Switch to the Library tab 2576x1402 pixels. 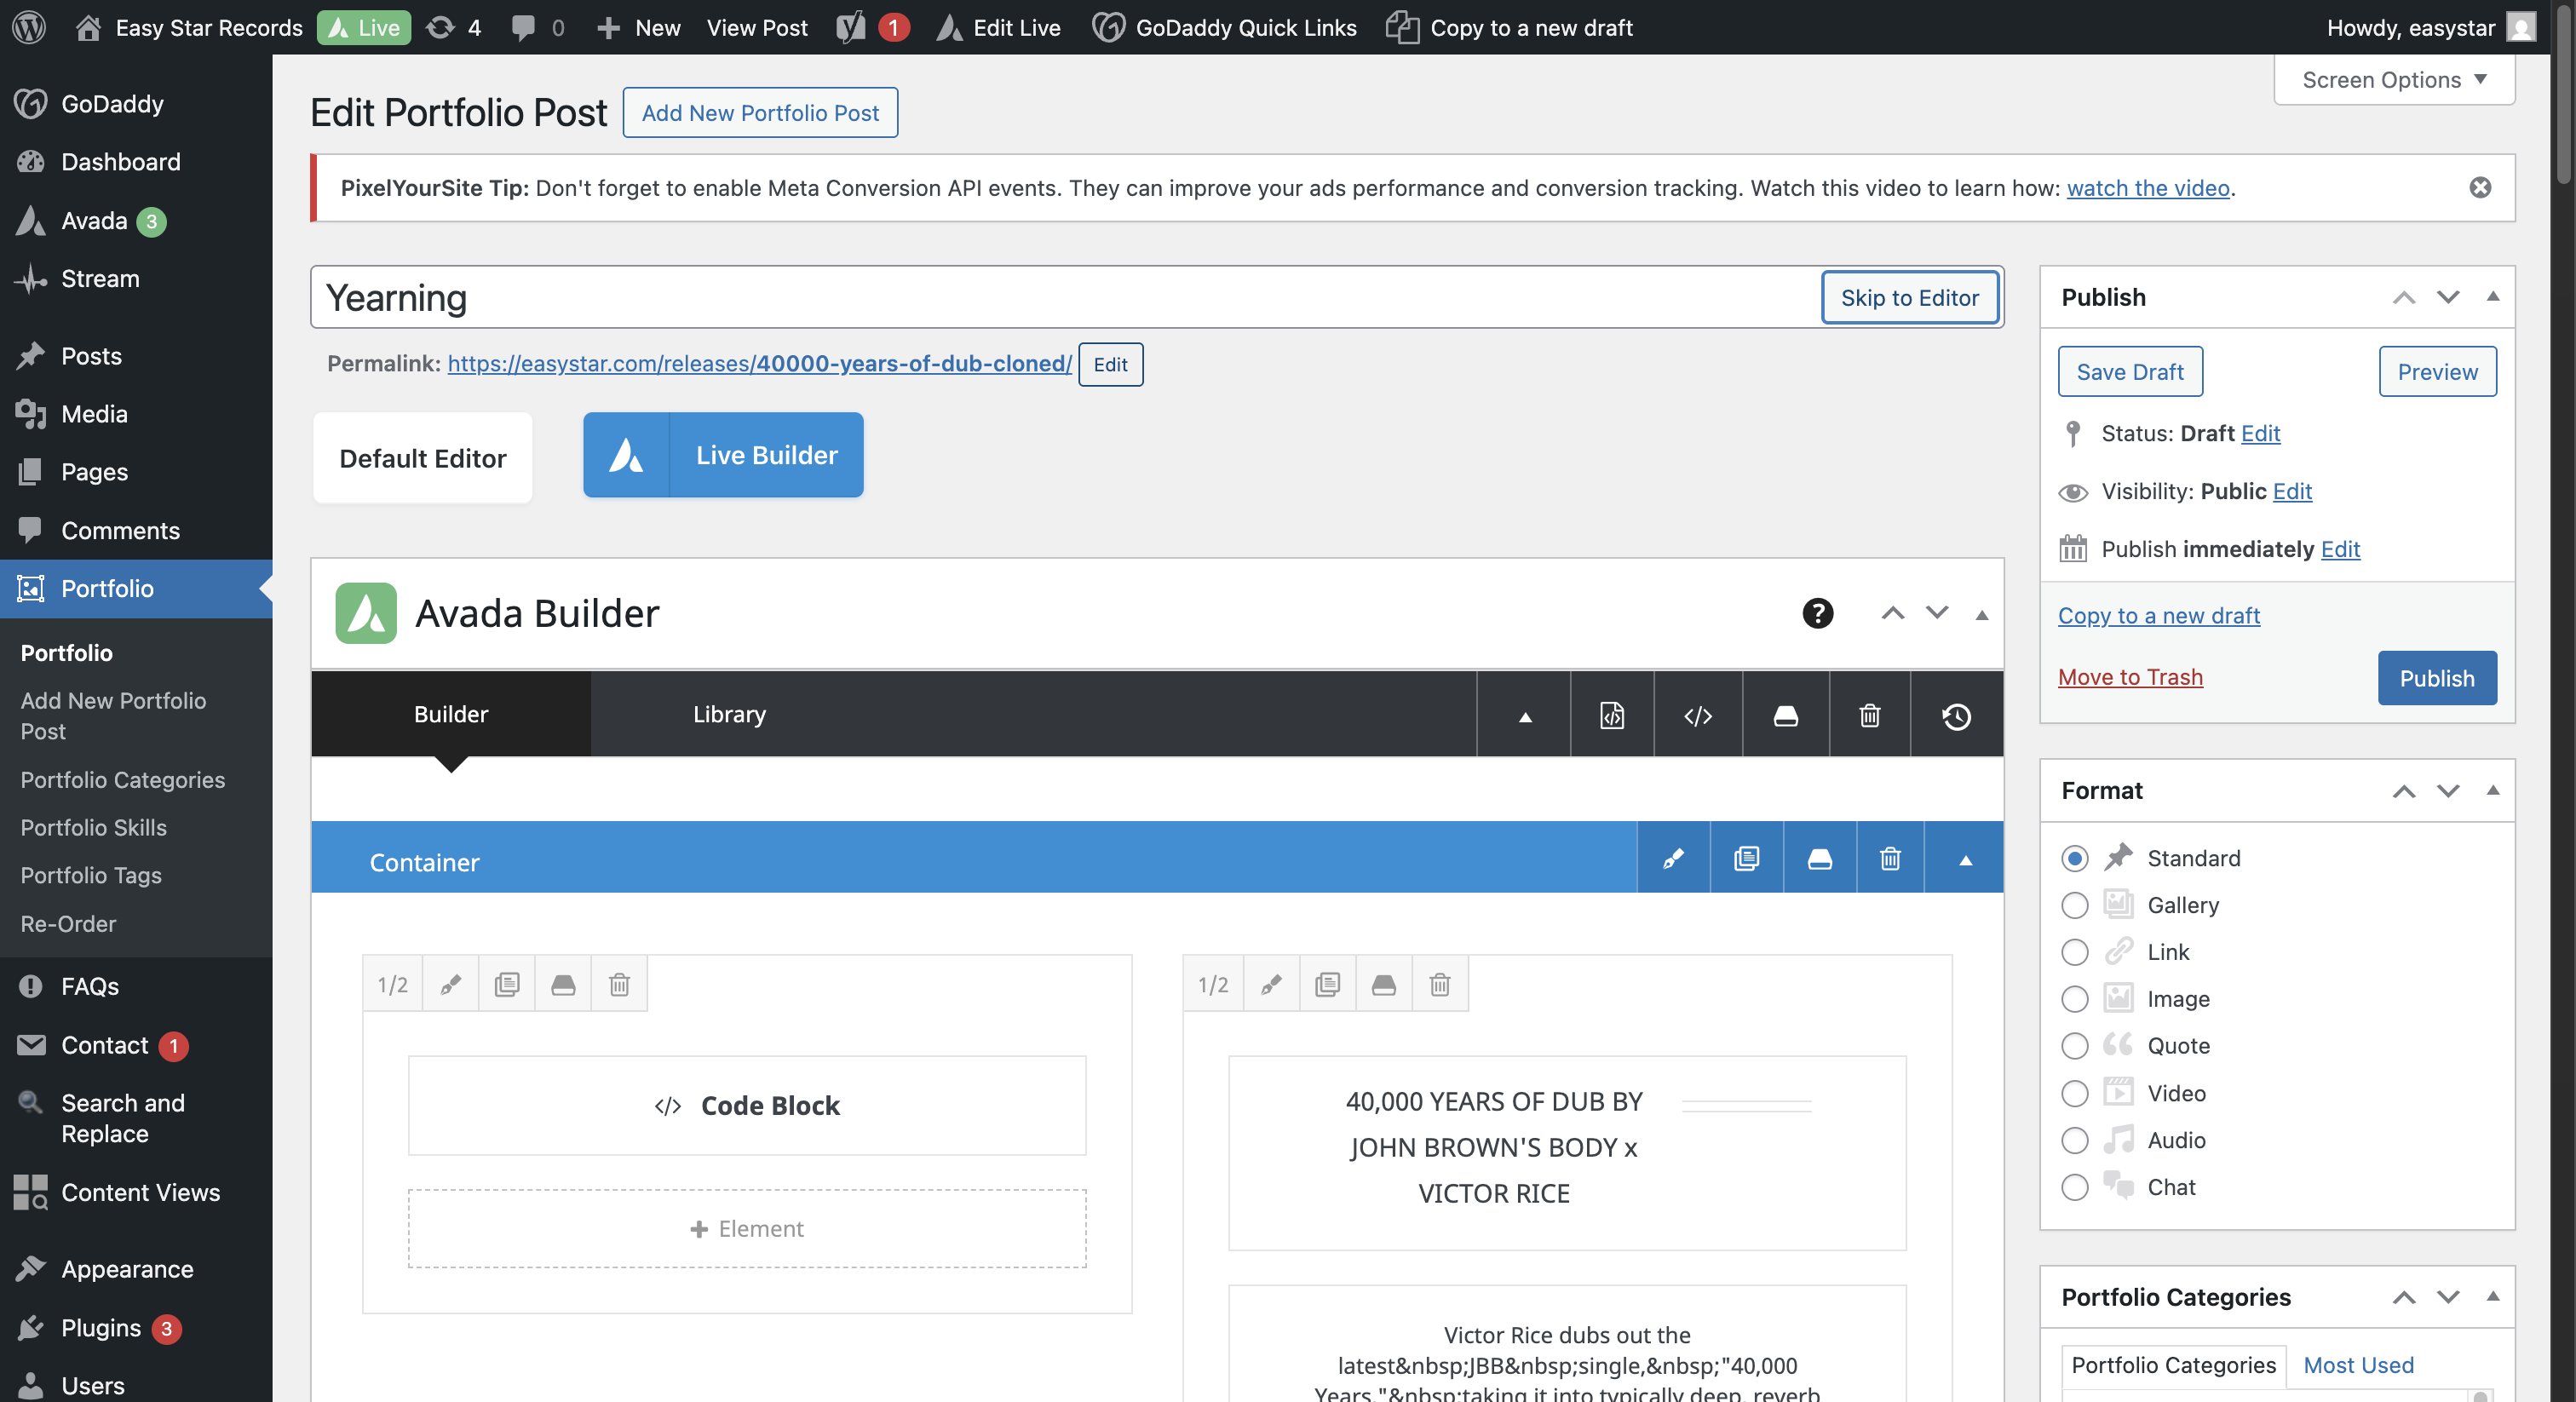(x=729, y=714)
